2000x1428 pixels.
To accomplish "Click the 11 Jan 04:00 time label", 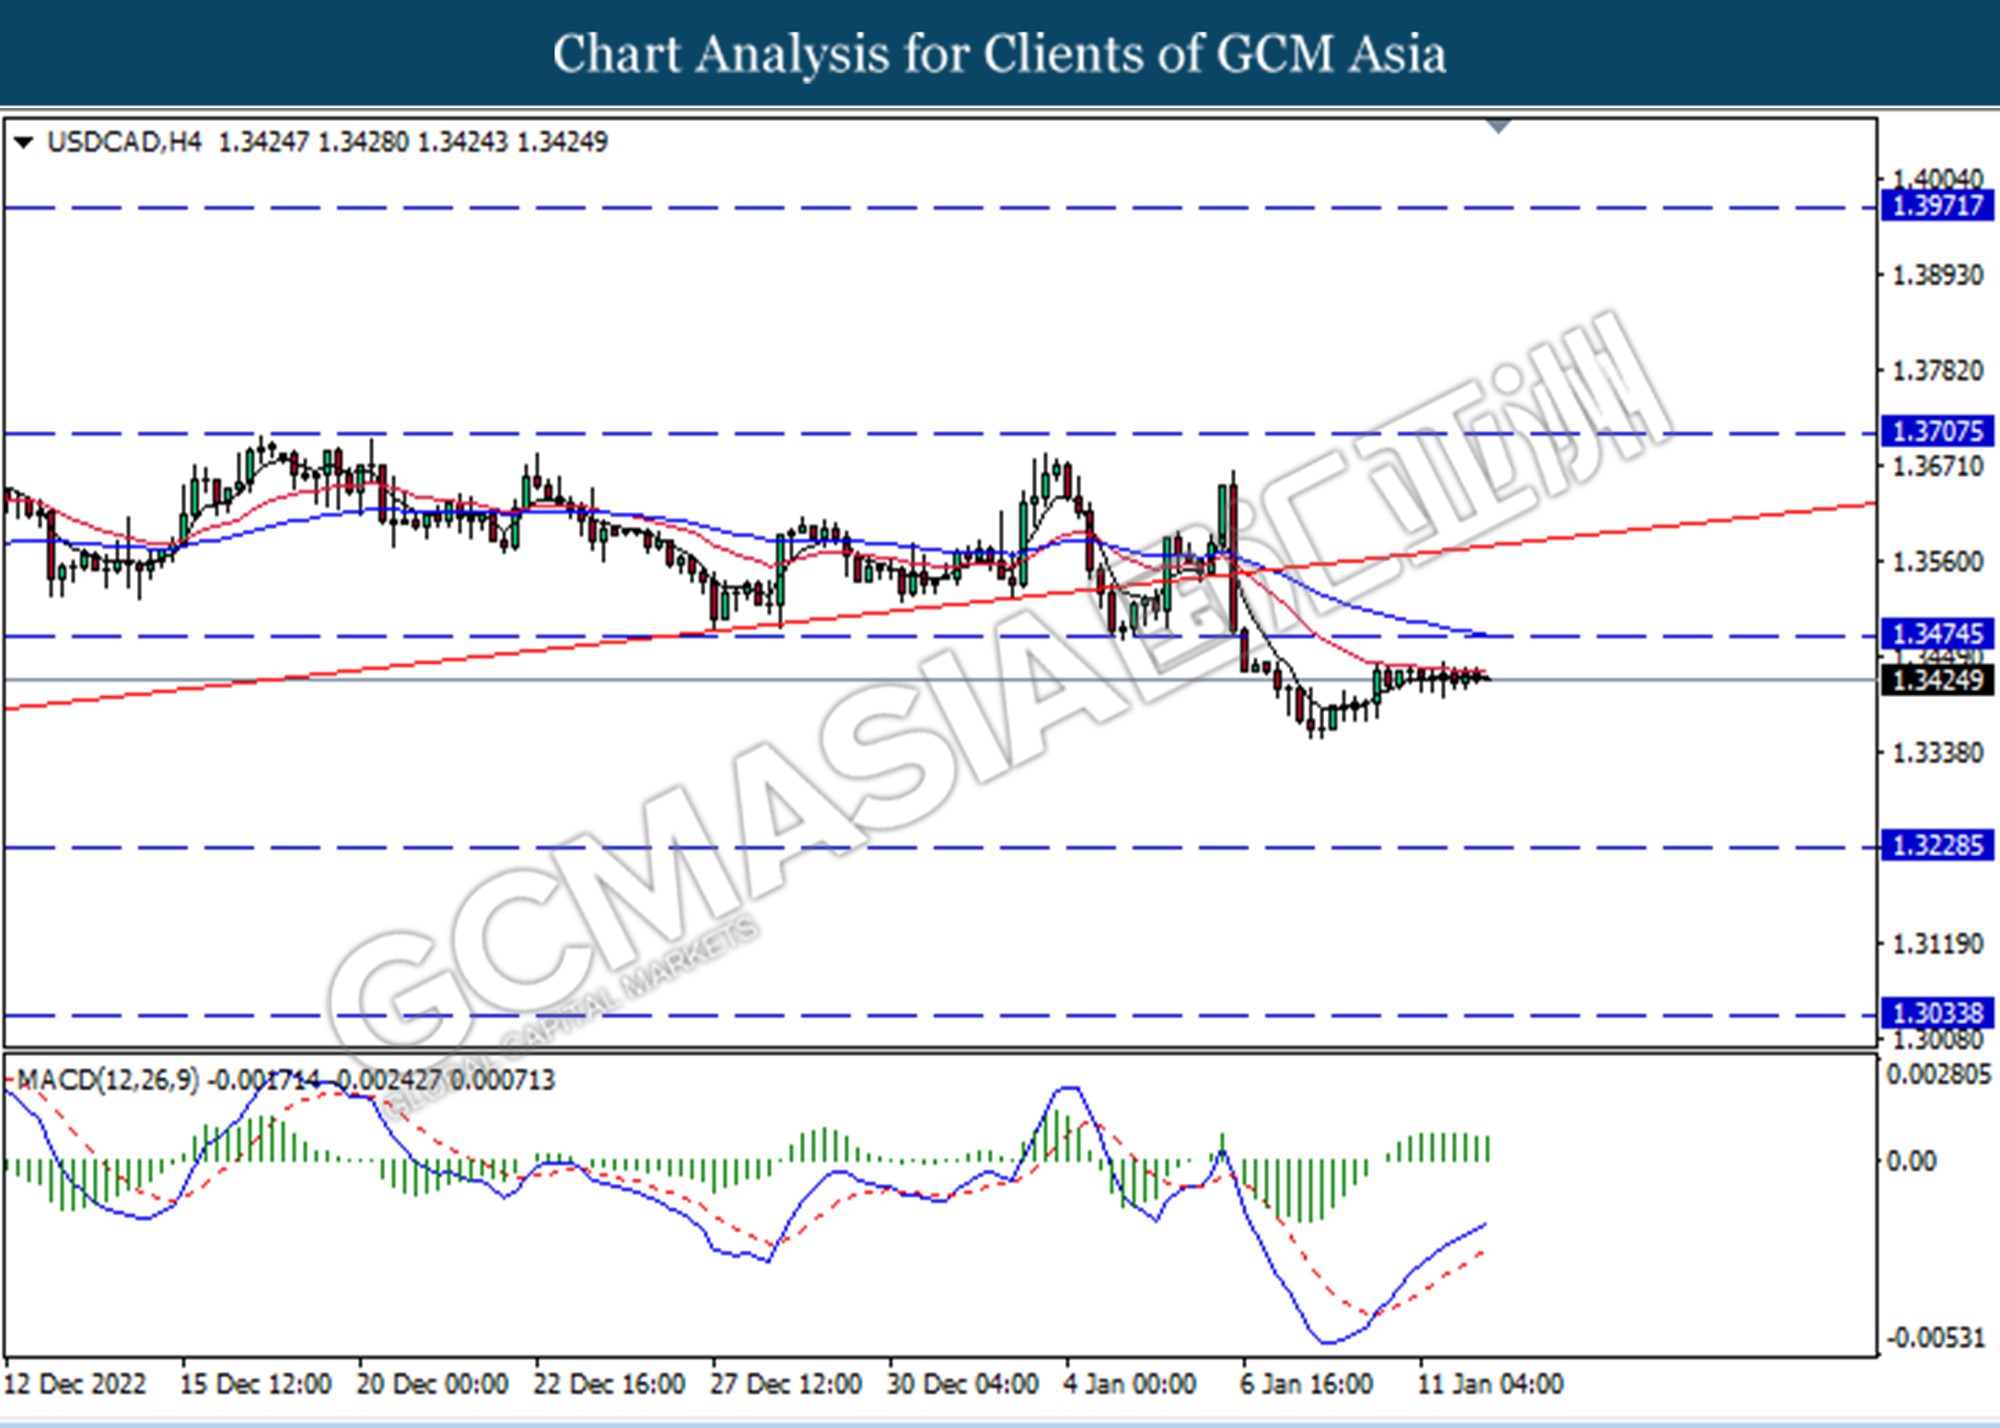I will pyautogui.click(x=1490, y=1384).
